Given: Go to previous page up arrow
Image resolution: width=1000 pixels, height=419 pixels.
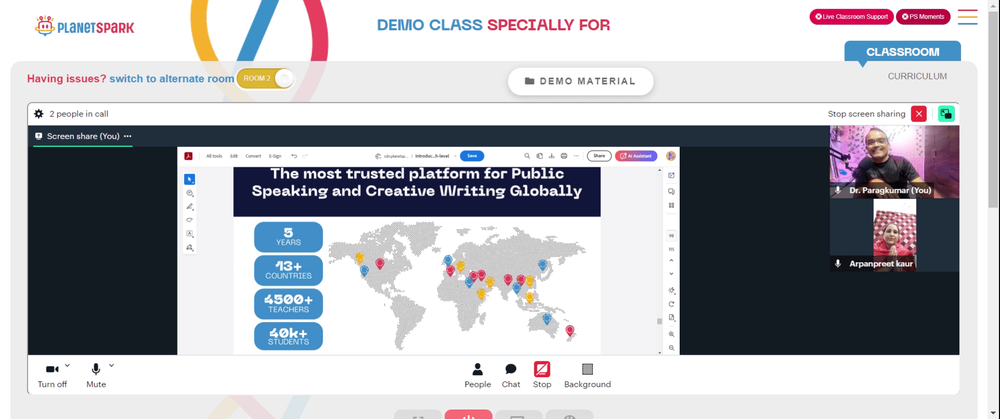Looking at the screenshot, I should [x=672, y=260].
